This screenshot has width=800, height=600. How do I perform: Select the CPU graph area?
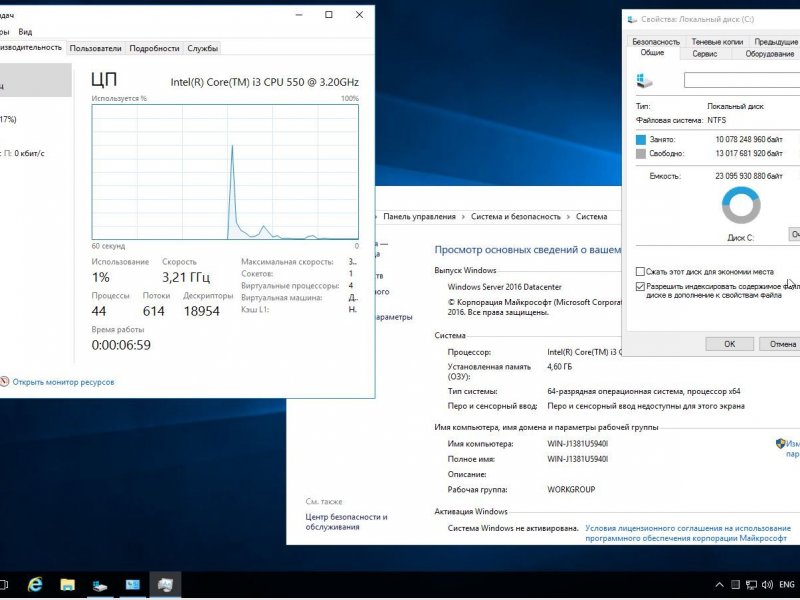225,172
